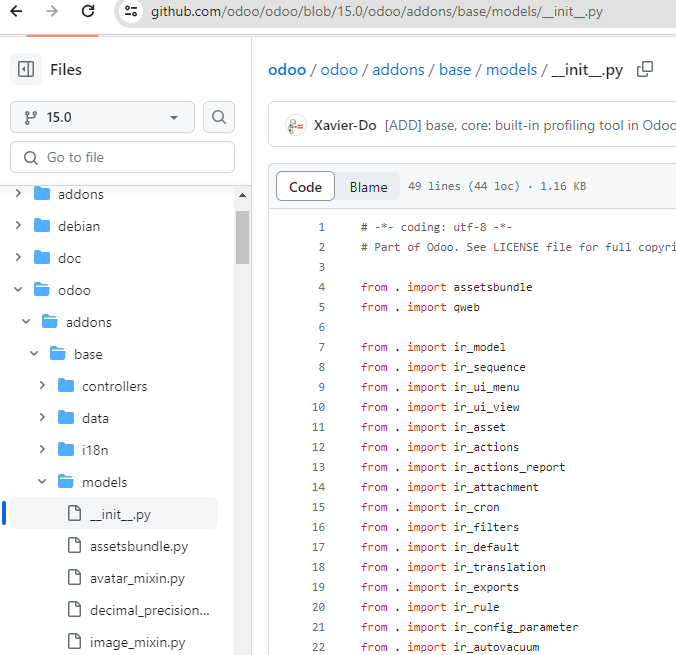676x655 pixels.
Task: Go back using the browser back arrow
Action: coord(16,11)
